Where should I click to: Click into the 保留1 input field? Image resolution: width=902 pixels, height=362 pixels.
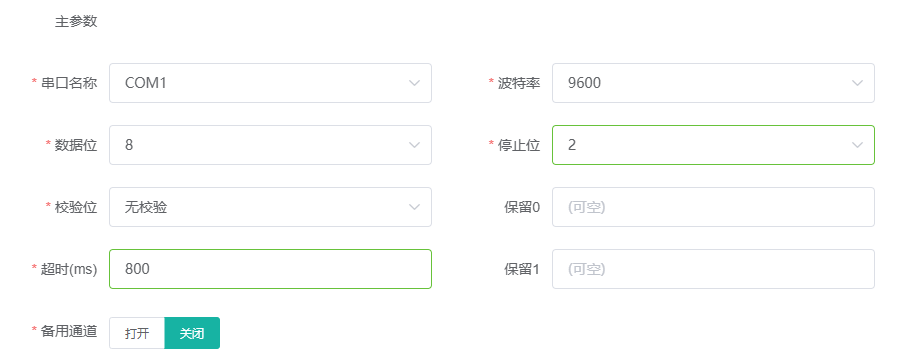pos(713,269)
